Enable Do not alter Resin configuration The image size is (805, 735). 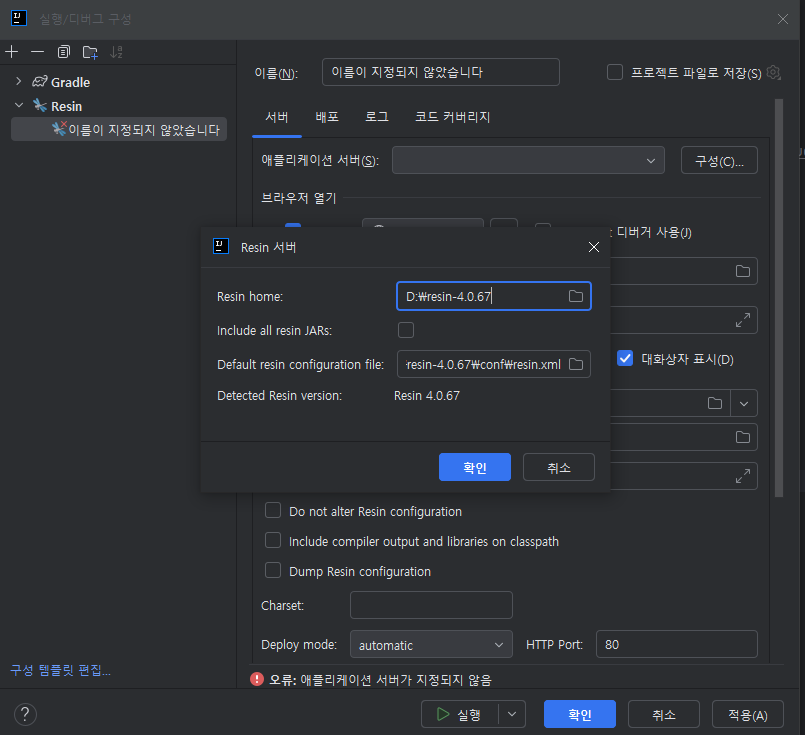click(x=273, y=511)
